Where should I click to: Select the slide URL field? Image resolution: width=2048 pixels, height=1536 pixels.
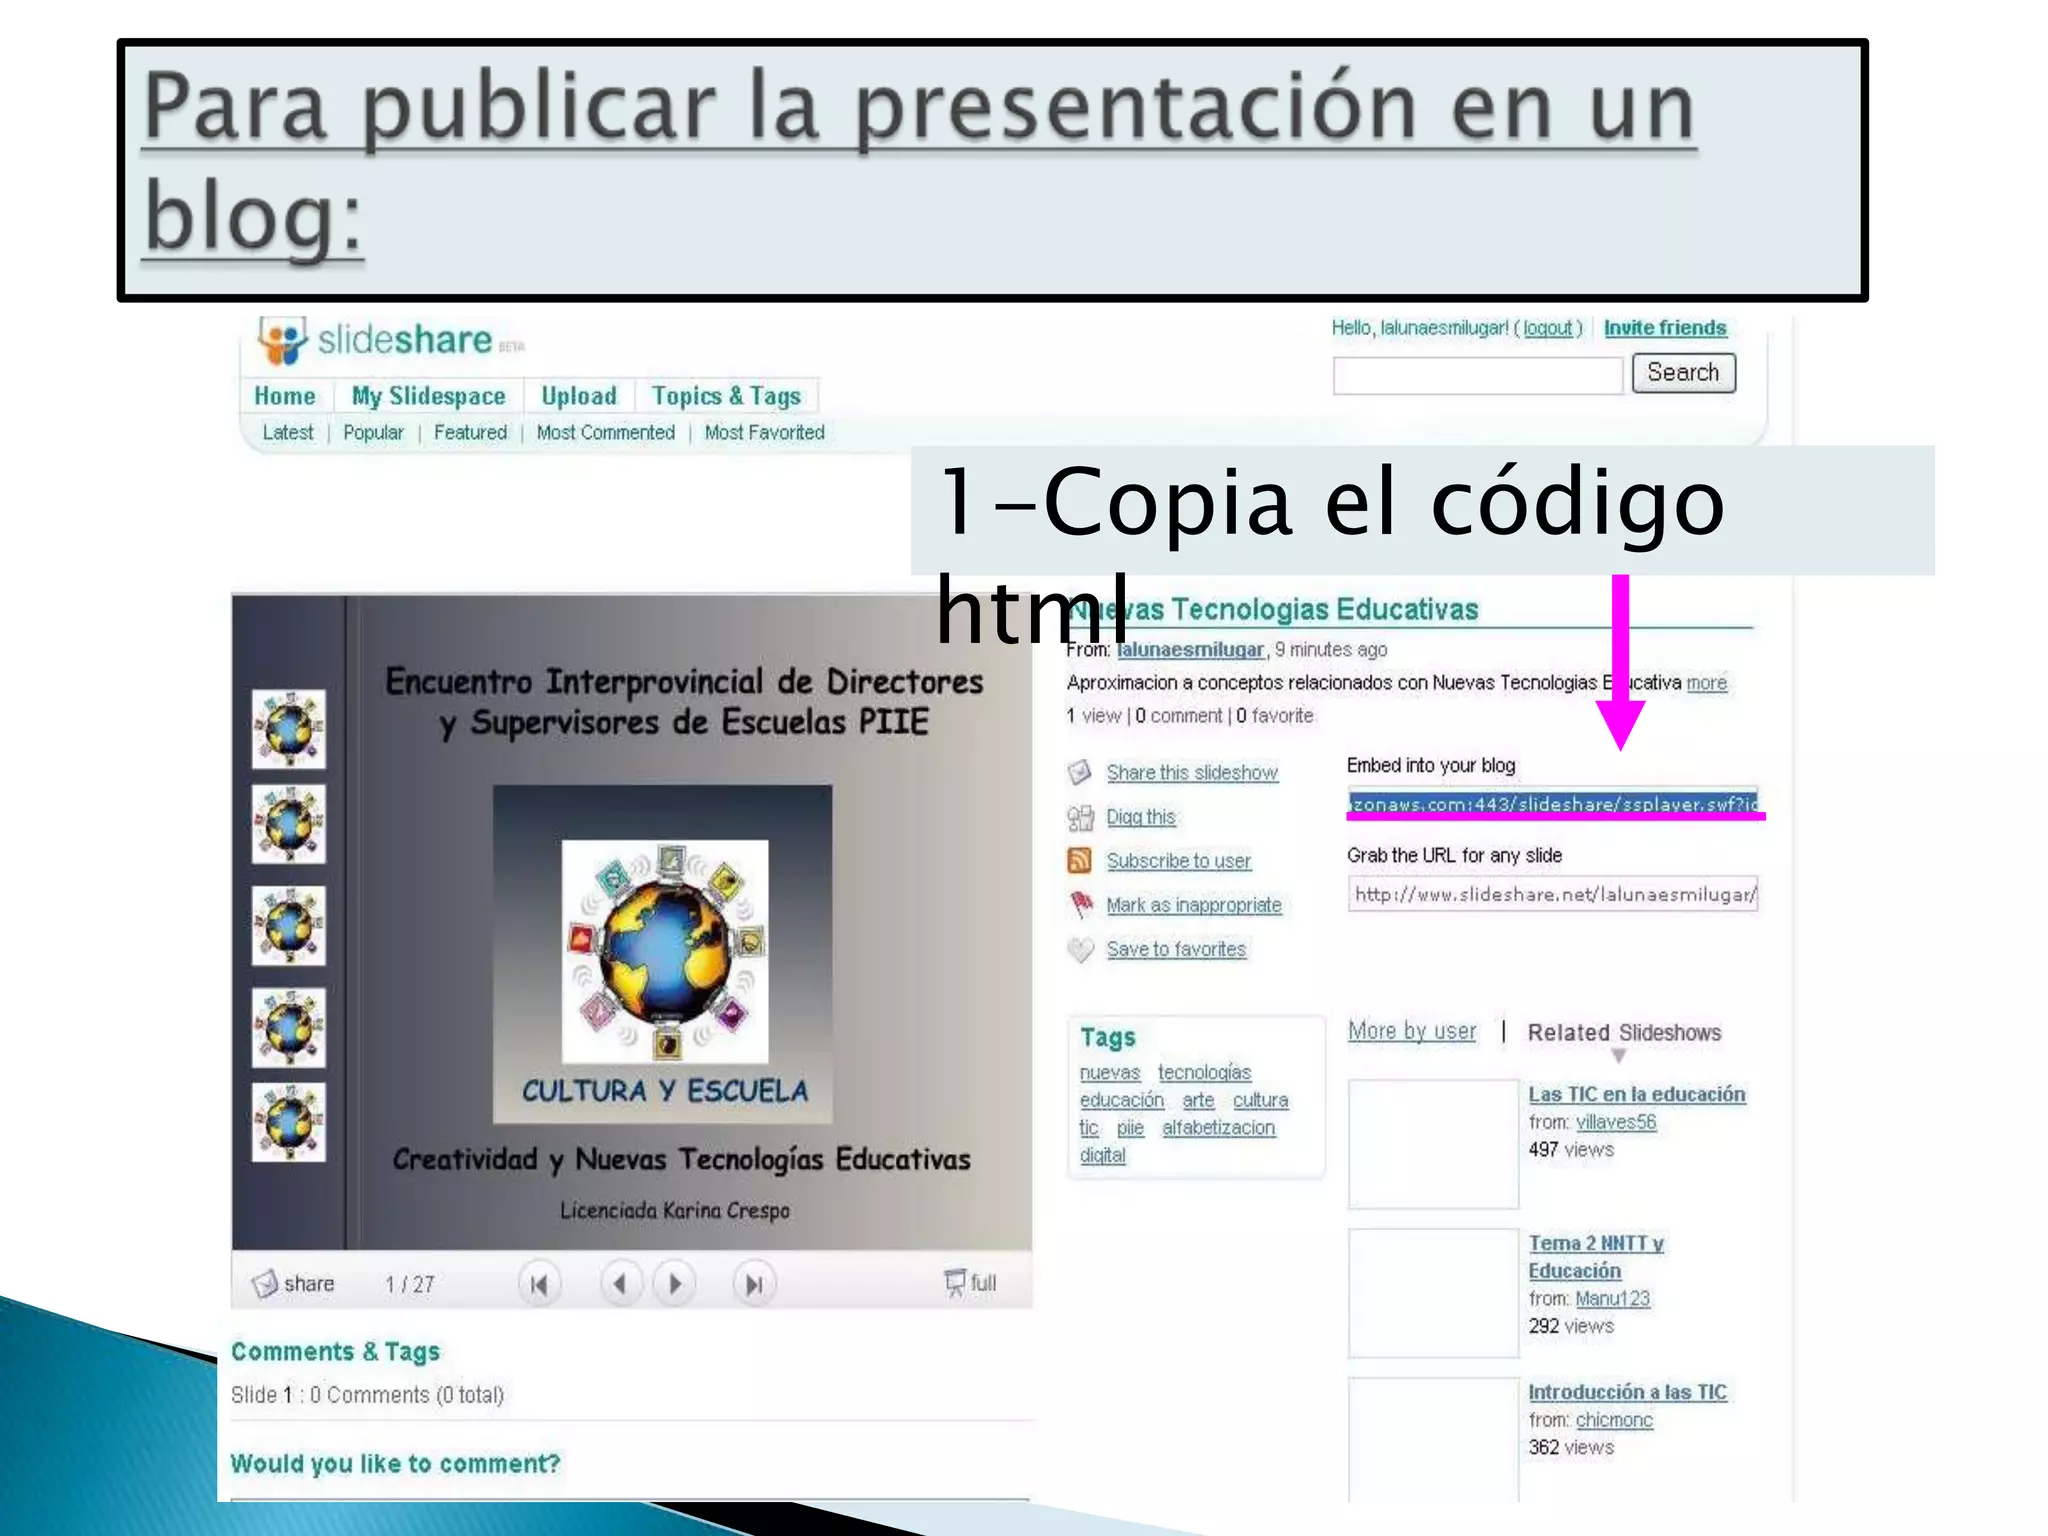[x=1552, y=895]
